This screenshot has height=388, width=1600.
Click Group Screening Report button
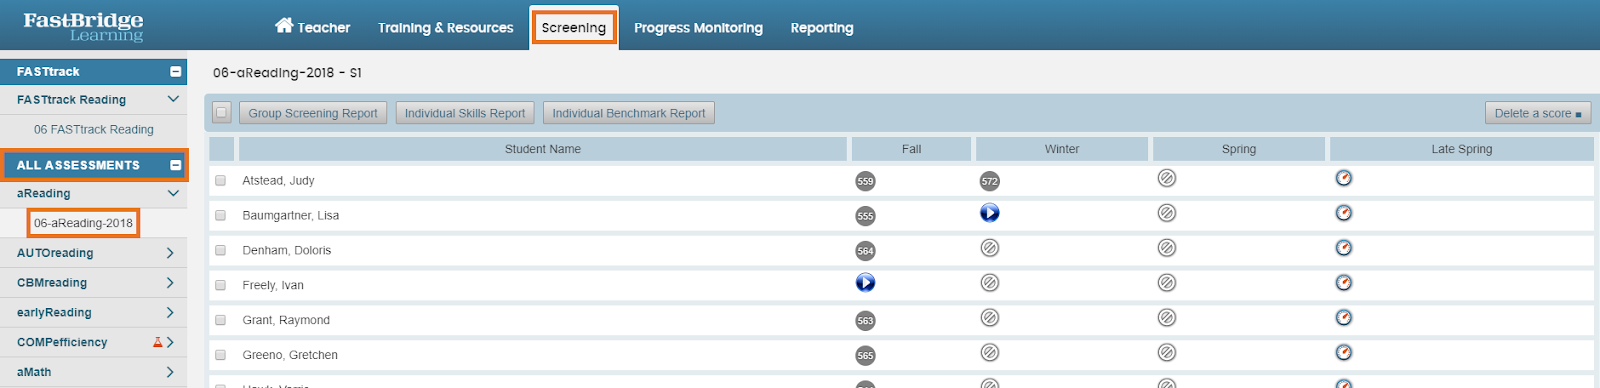(313, 113)
